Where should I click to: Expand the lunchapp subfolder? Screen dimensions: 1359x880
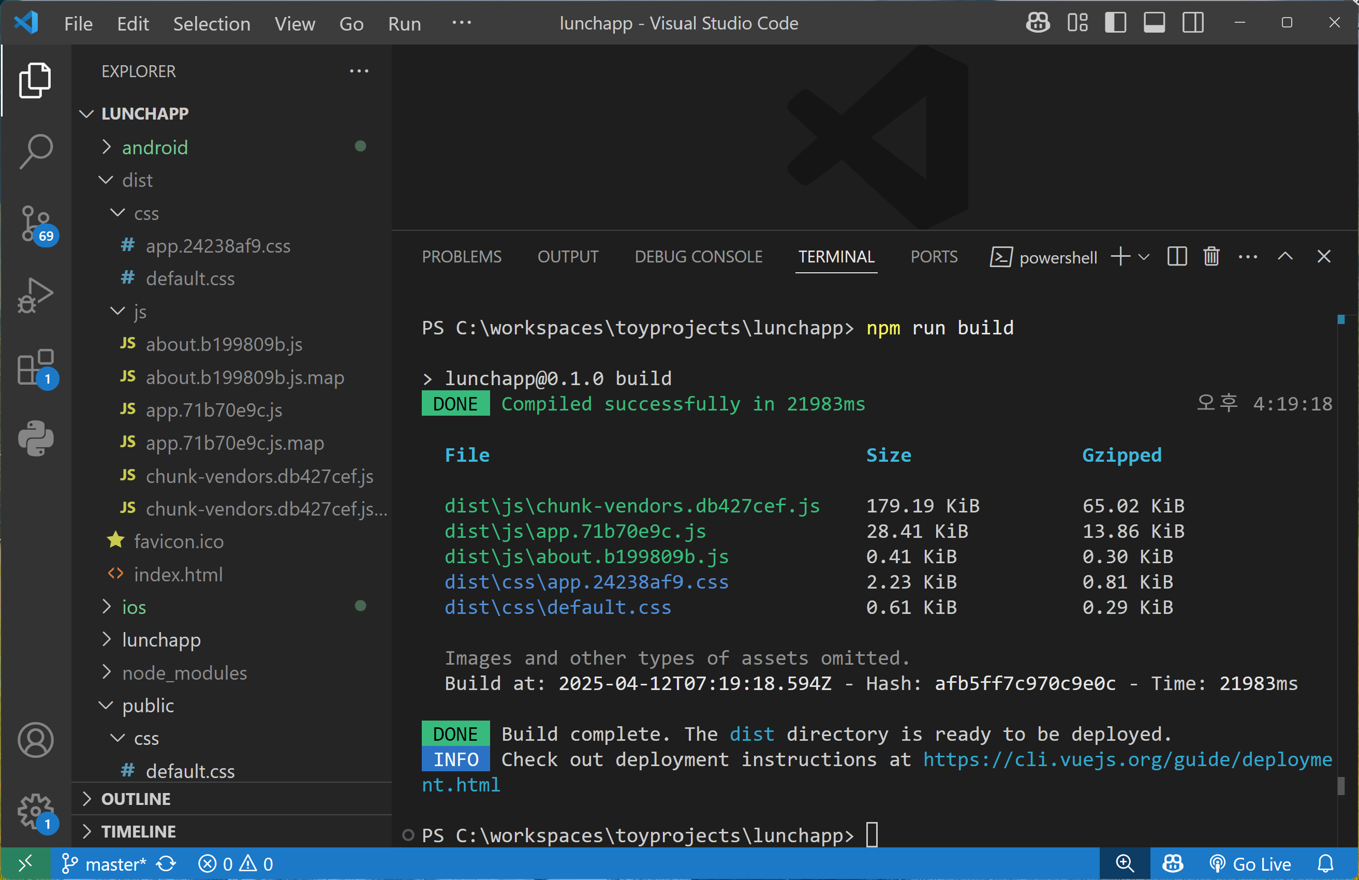(232, 640)
